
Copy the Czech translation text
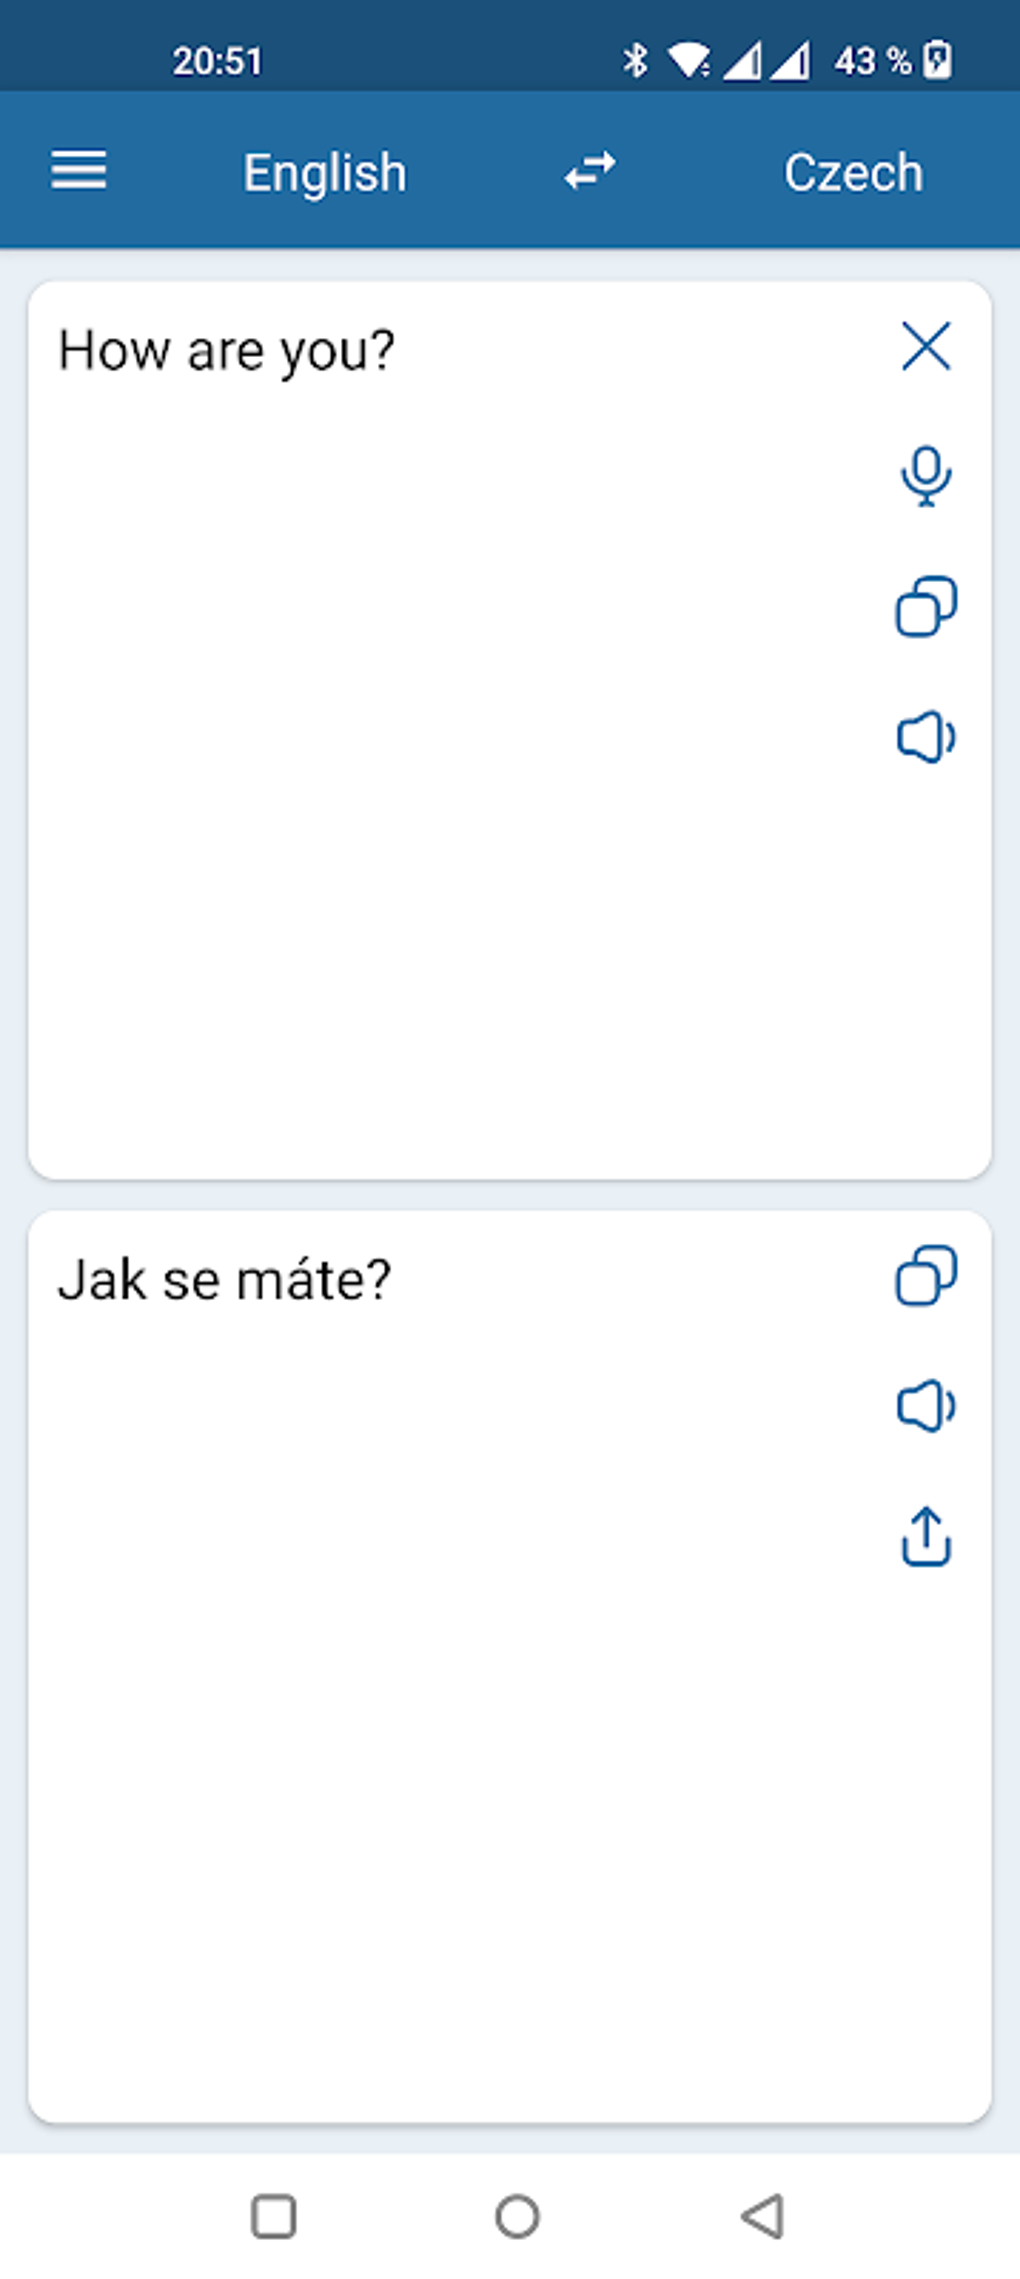926,1275
